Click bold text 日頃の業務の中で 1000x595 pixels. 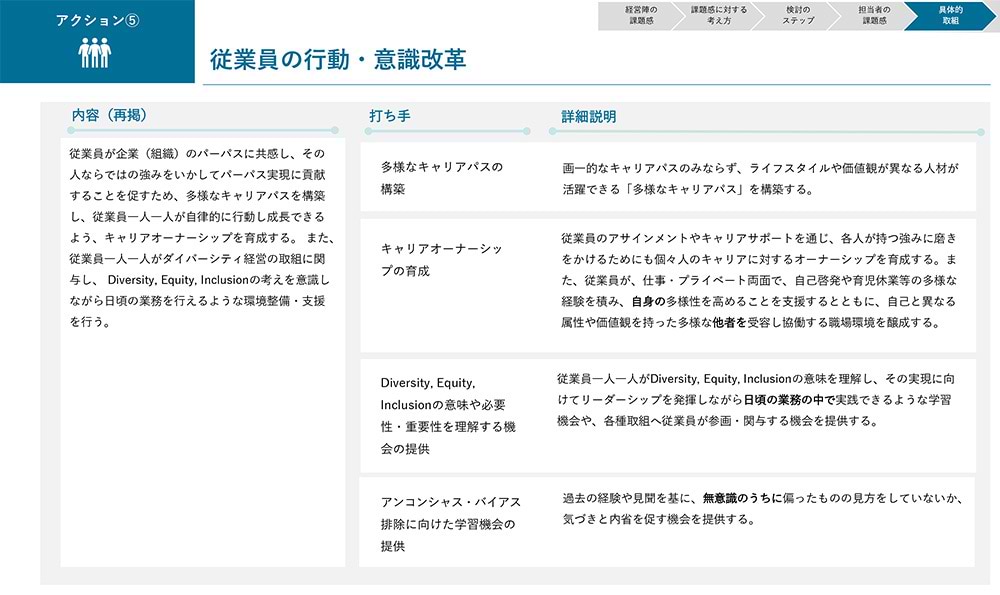789,400
